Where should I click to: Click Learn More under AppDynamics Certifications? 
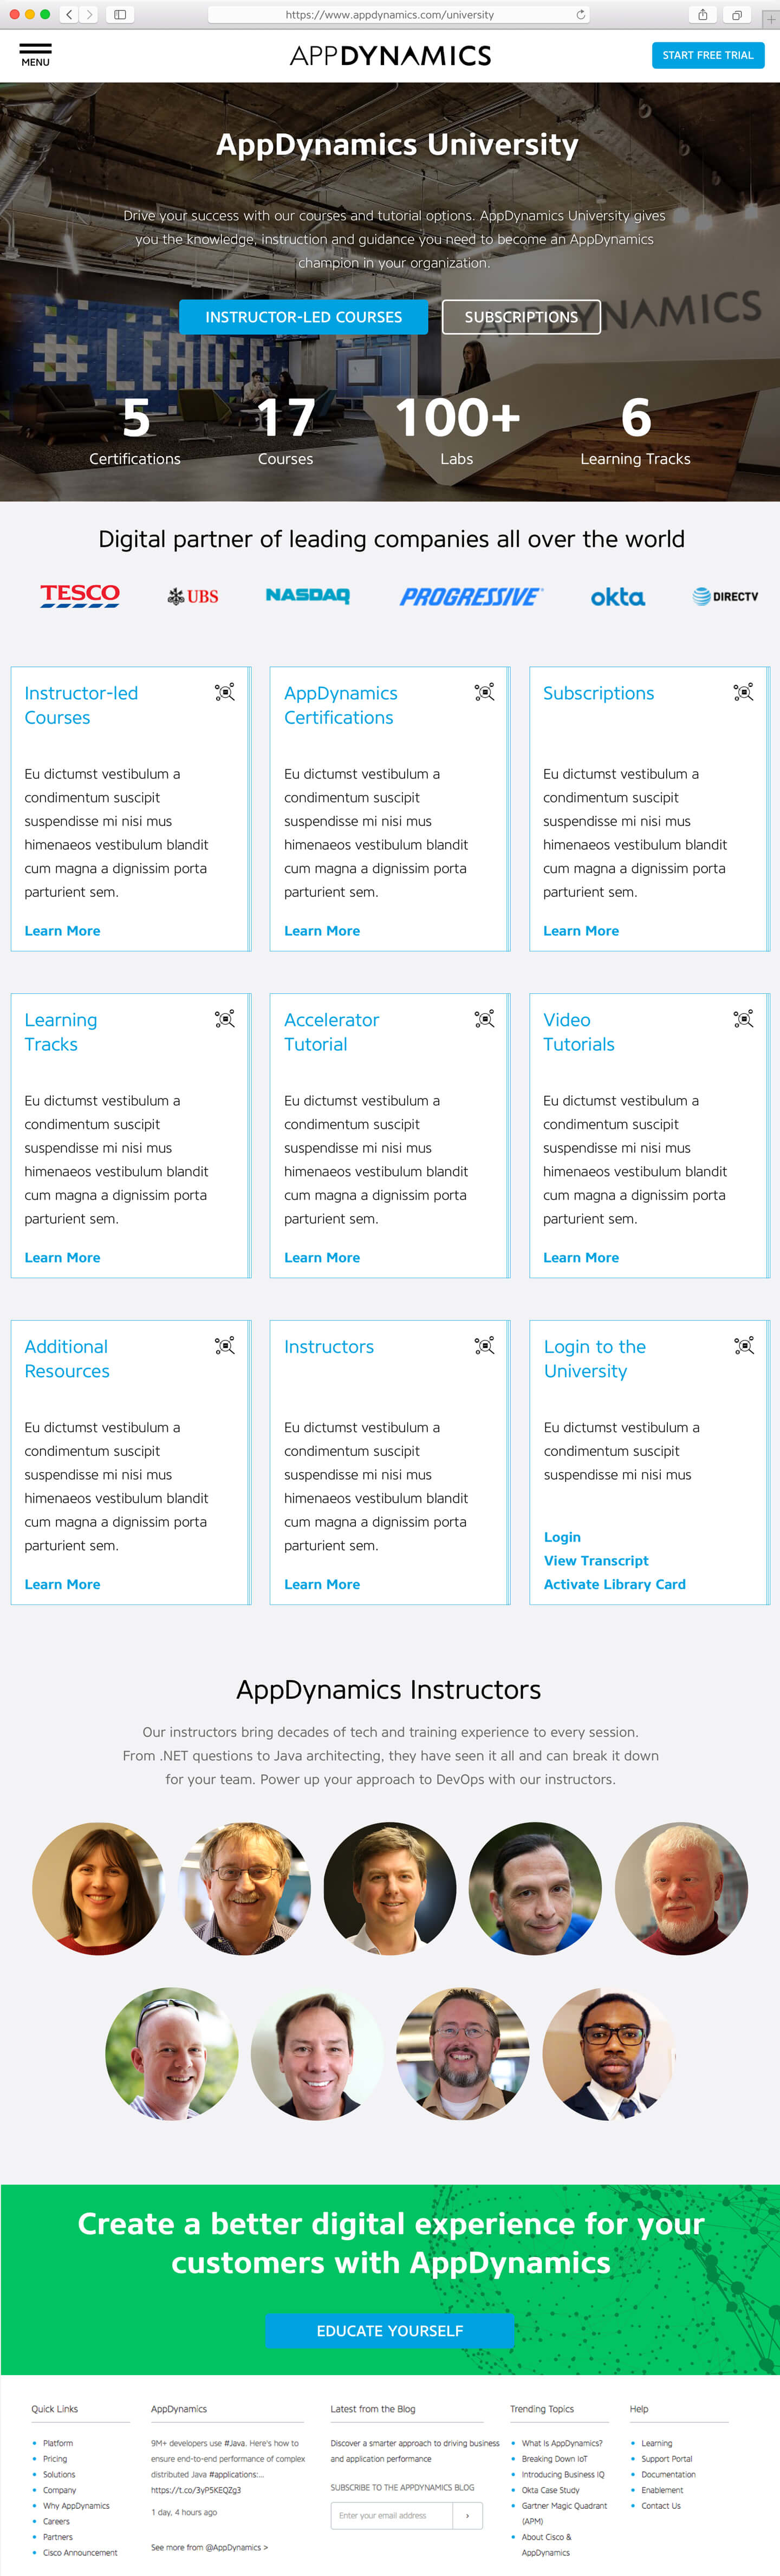(x=322, y=931)
